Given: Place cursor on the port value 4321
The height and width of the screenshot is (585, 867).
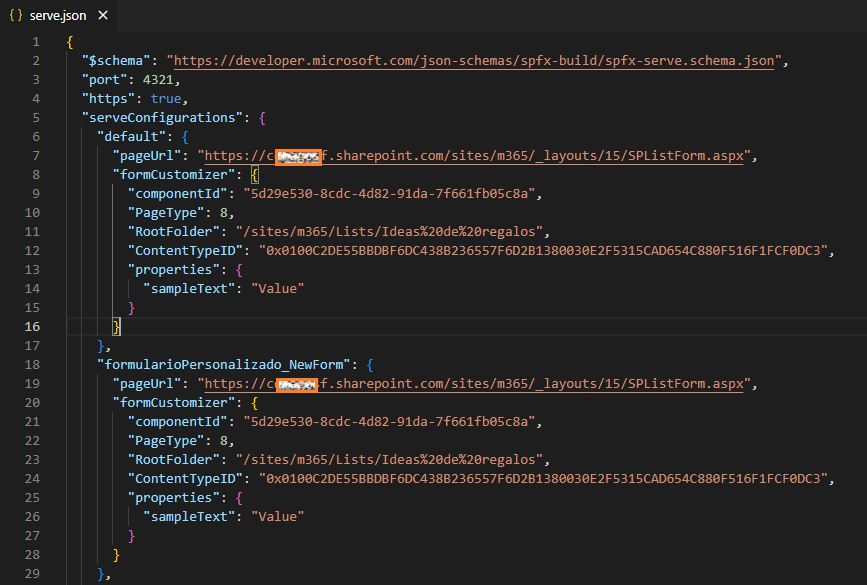Looking at the screenshot, I should (158, 80).
